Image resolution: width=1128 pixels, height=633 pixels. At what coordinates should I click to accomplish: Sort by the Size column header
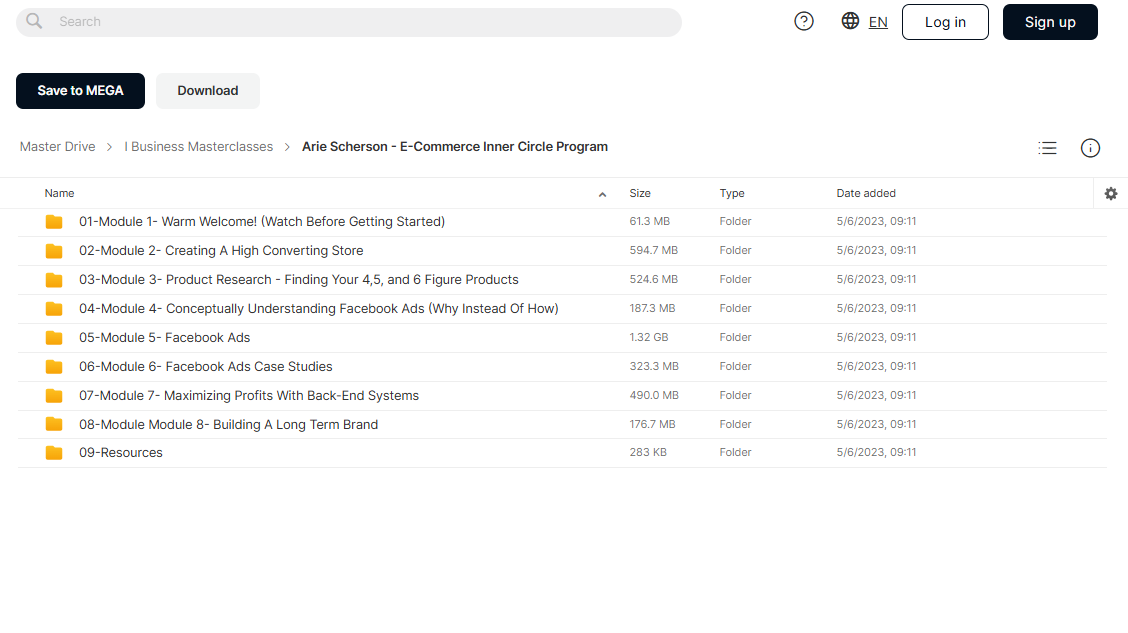pyautogui.click(x=640, y=193)
